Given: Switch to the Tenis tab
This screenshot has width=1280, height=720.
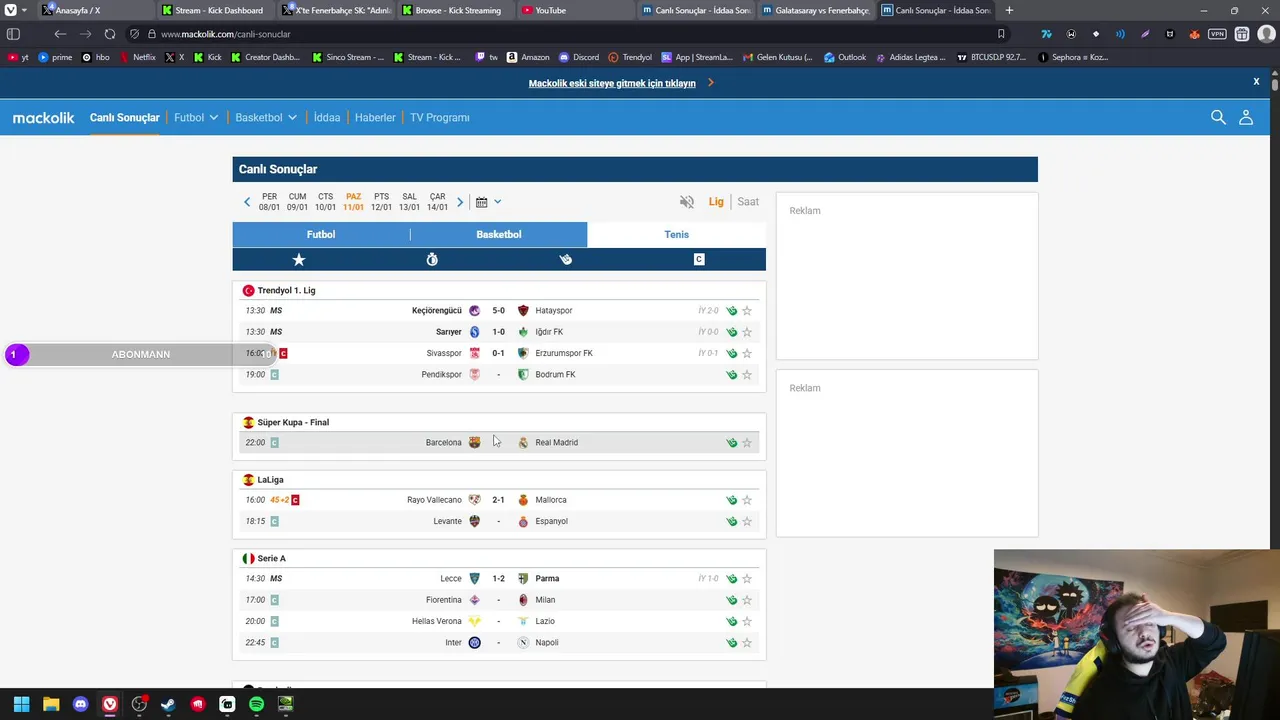Looking at the screenshot, I should pos(677,234).
